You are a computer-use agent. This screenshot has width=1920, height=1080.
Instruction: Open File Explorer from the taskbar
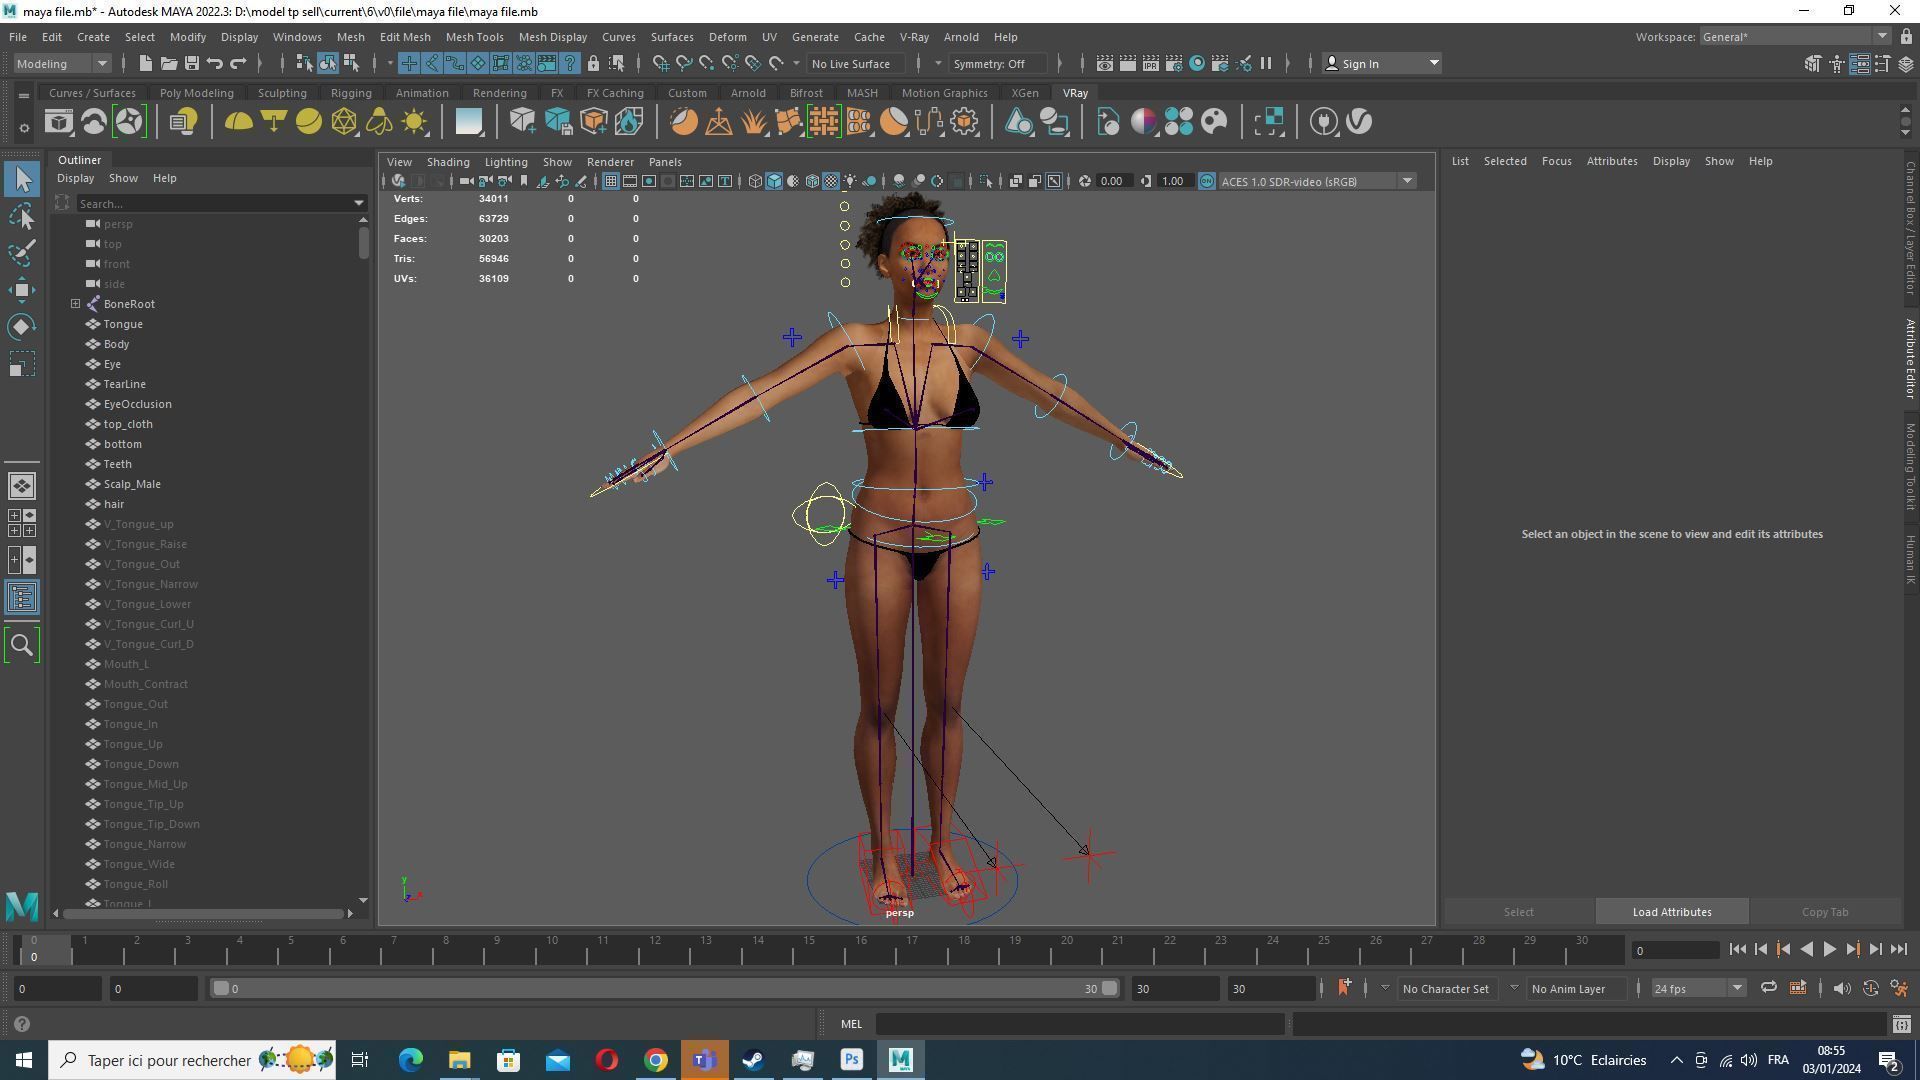pos(460,1060)
